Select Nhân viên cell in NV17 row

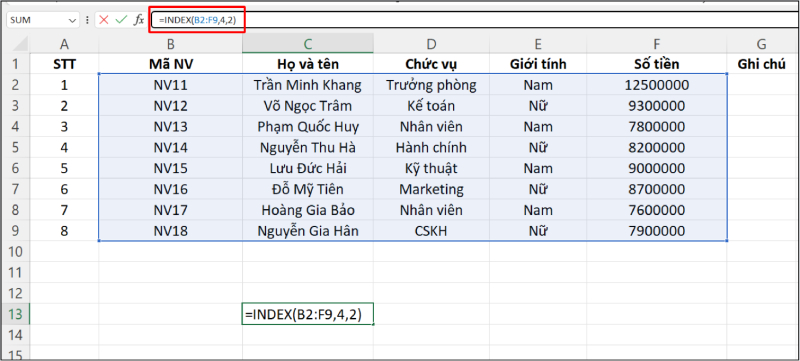coord(431,210)
